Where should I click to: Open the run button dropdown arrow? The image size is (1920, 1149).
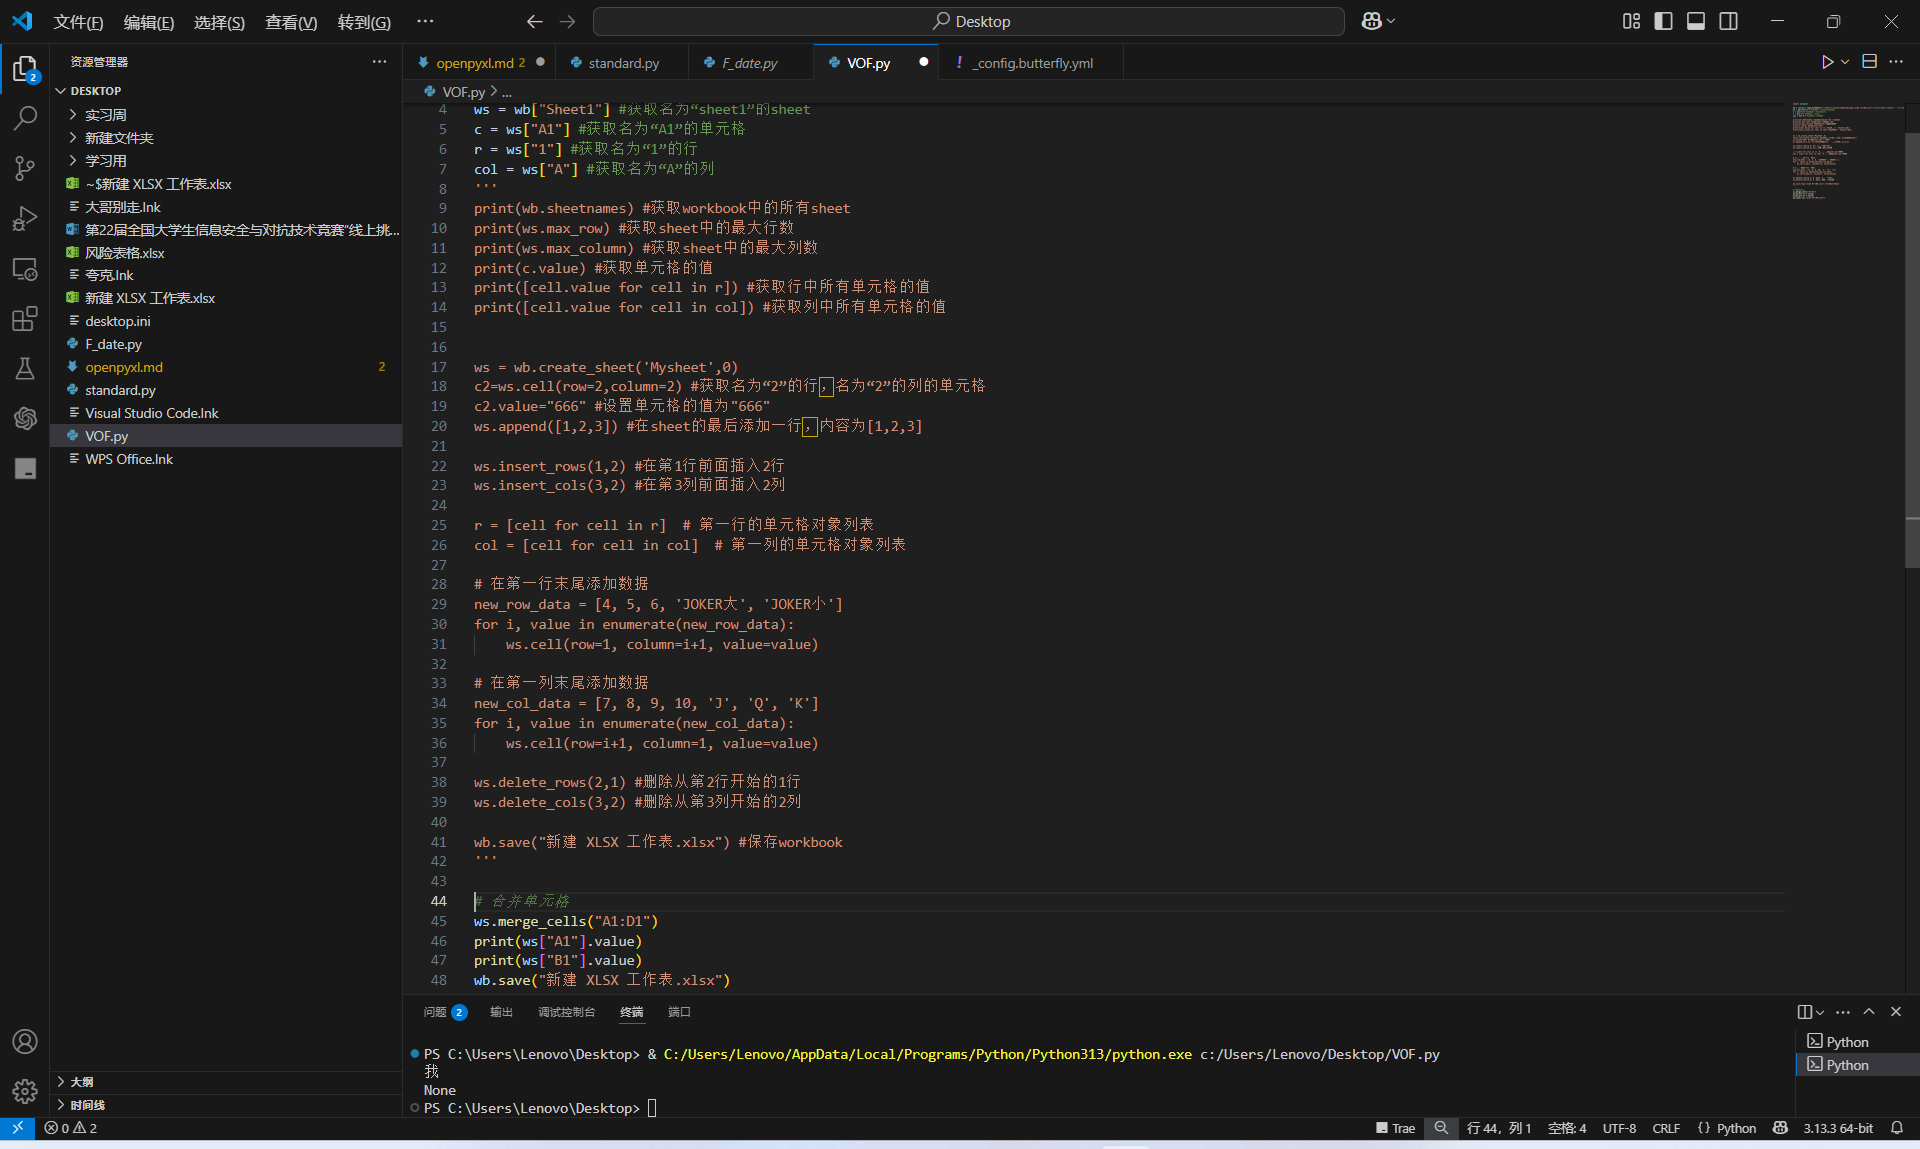tap(1845, 62)
